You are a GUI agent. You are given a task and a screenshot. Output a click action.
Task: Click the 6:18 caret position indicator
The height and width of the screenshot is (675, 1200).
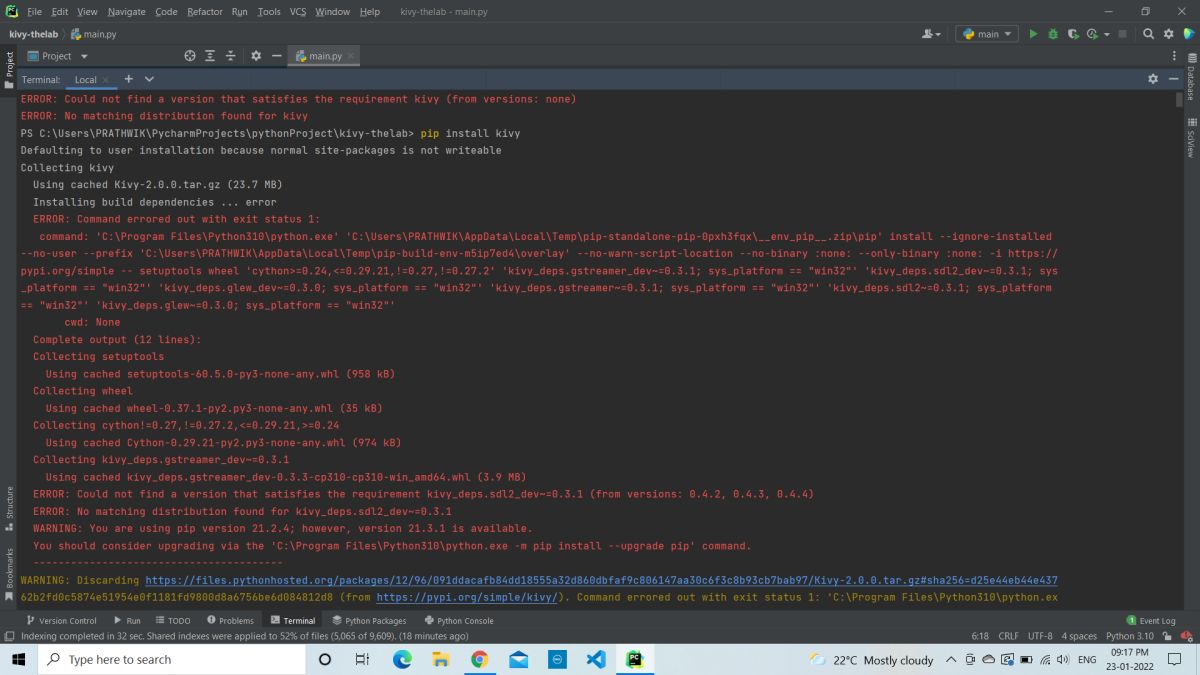980,636
